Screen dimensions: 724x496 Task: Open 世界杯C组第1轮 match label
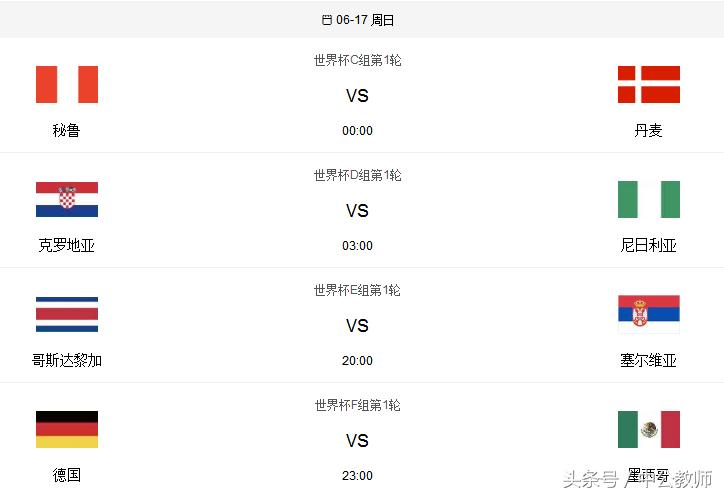[x=357, y=60]
